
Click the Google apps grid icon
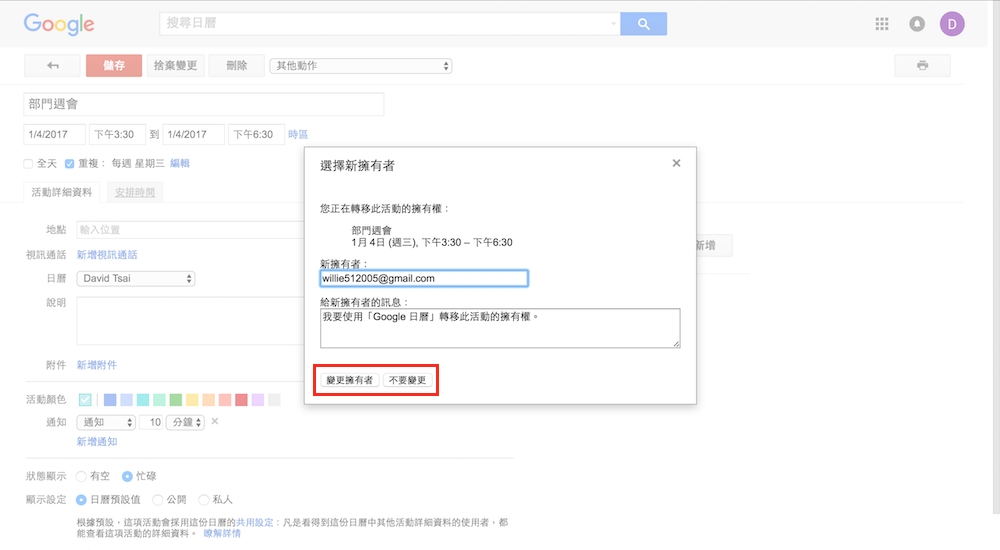coord(881,24)
